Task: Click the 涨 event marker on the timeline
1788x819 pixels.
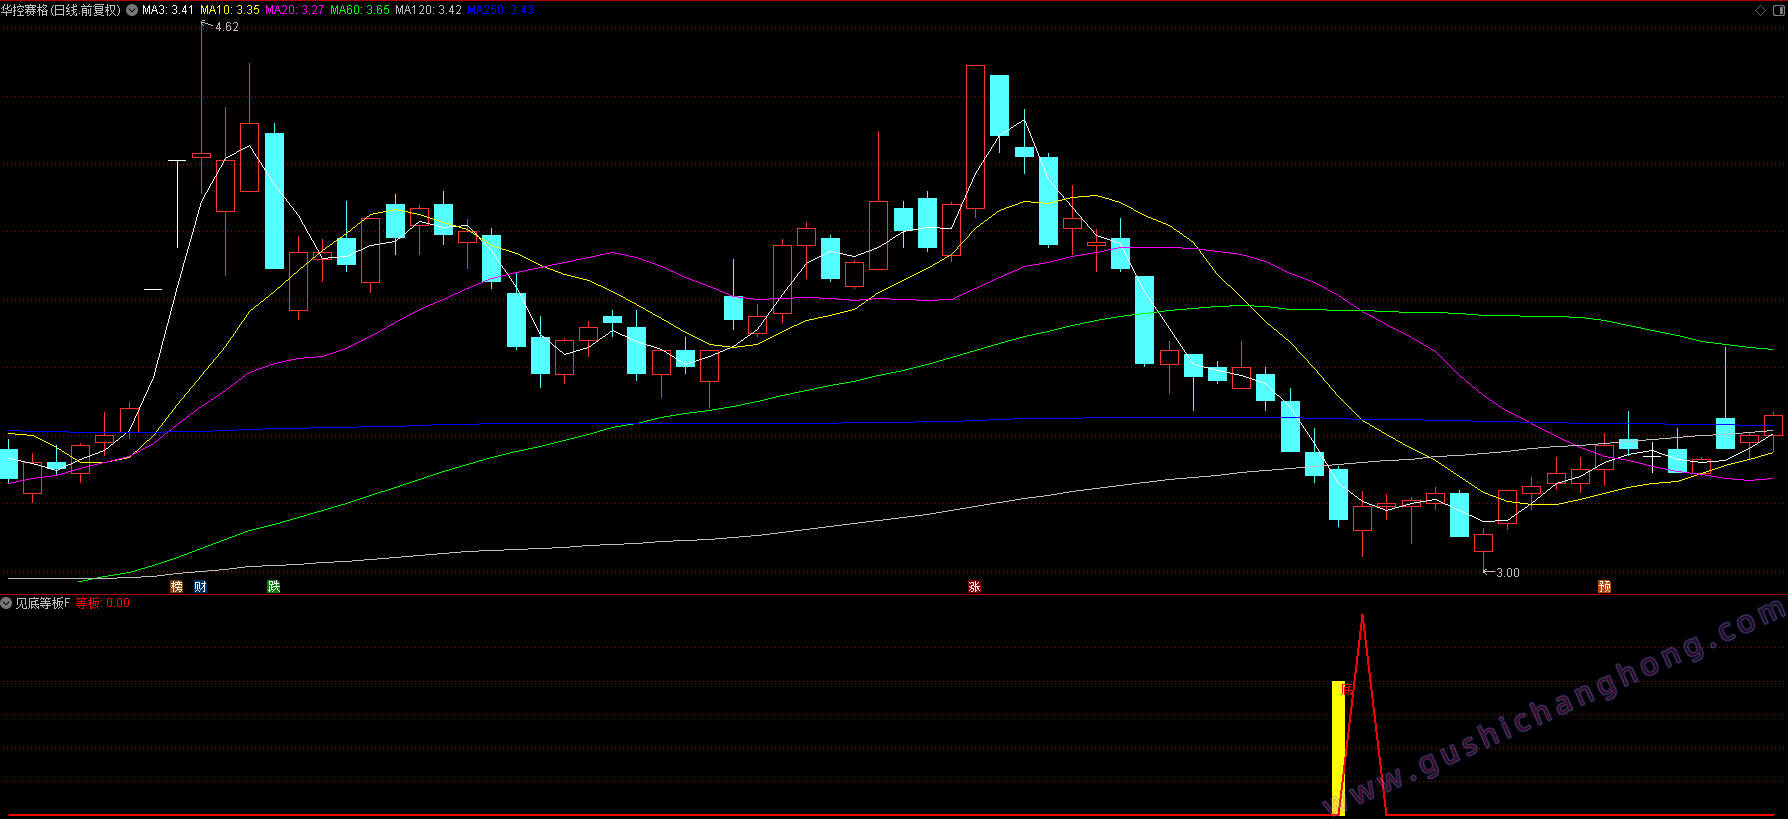Action: [974, 587]
